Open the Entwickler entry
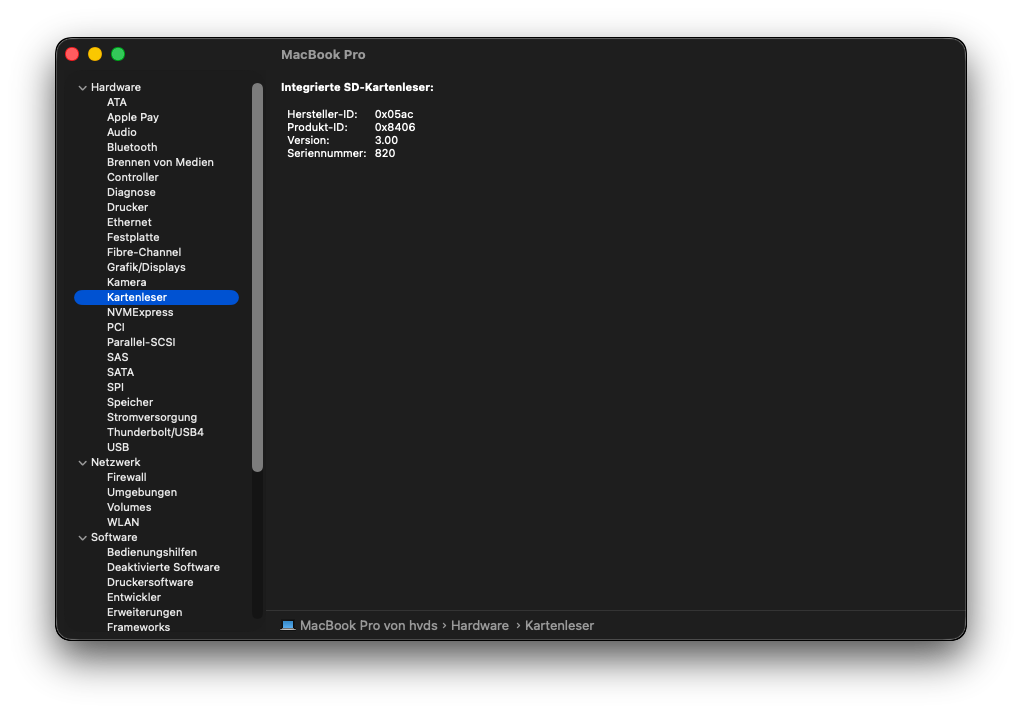Viewport: 1022px width, 714px height. 134,597
